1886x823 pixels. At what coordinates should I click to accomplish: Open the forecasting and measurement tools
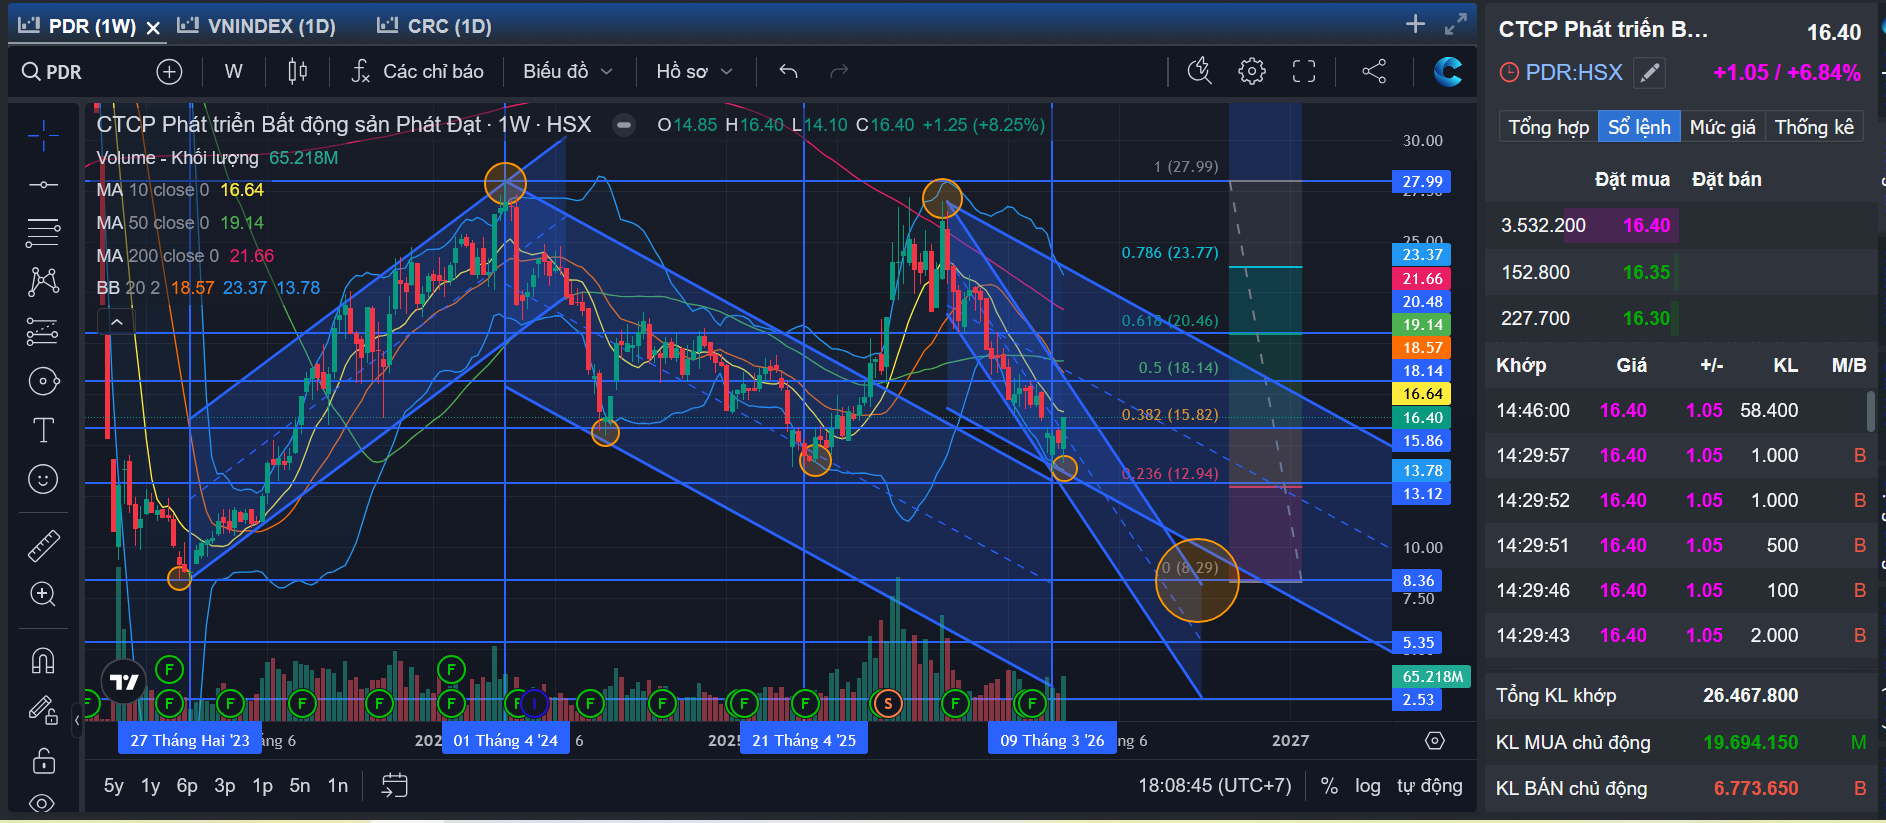click(43, 331)
